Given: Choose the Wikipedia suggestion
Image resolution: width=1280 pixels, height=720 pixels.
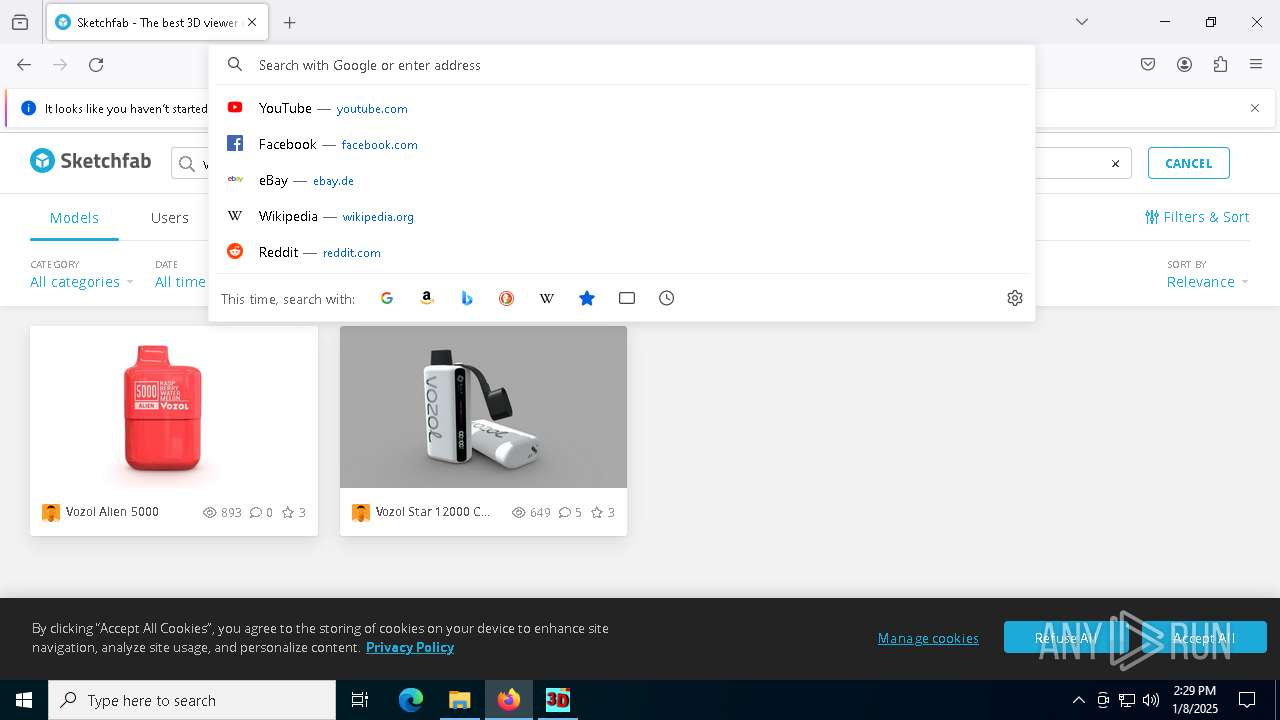Looking at the screenshot, I should tap(622, 216).
